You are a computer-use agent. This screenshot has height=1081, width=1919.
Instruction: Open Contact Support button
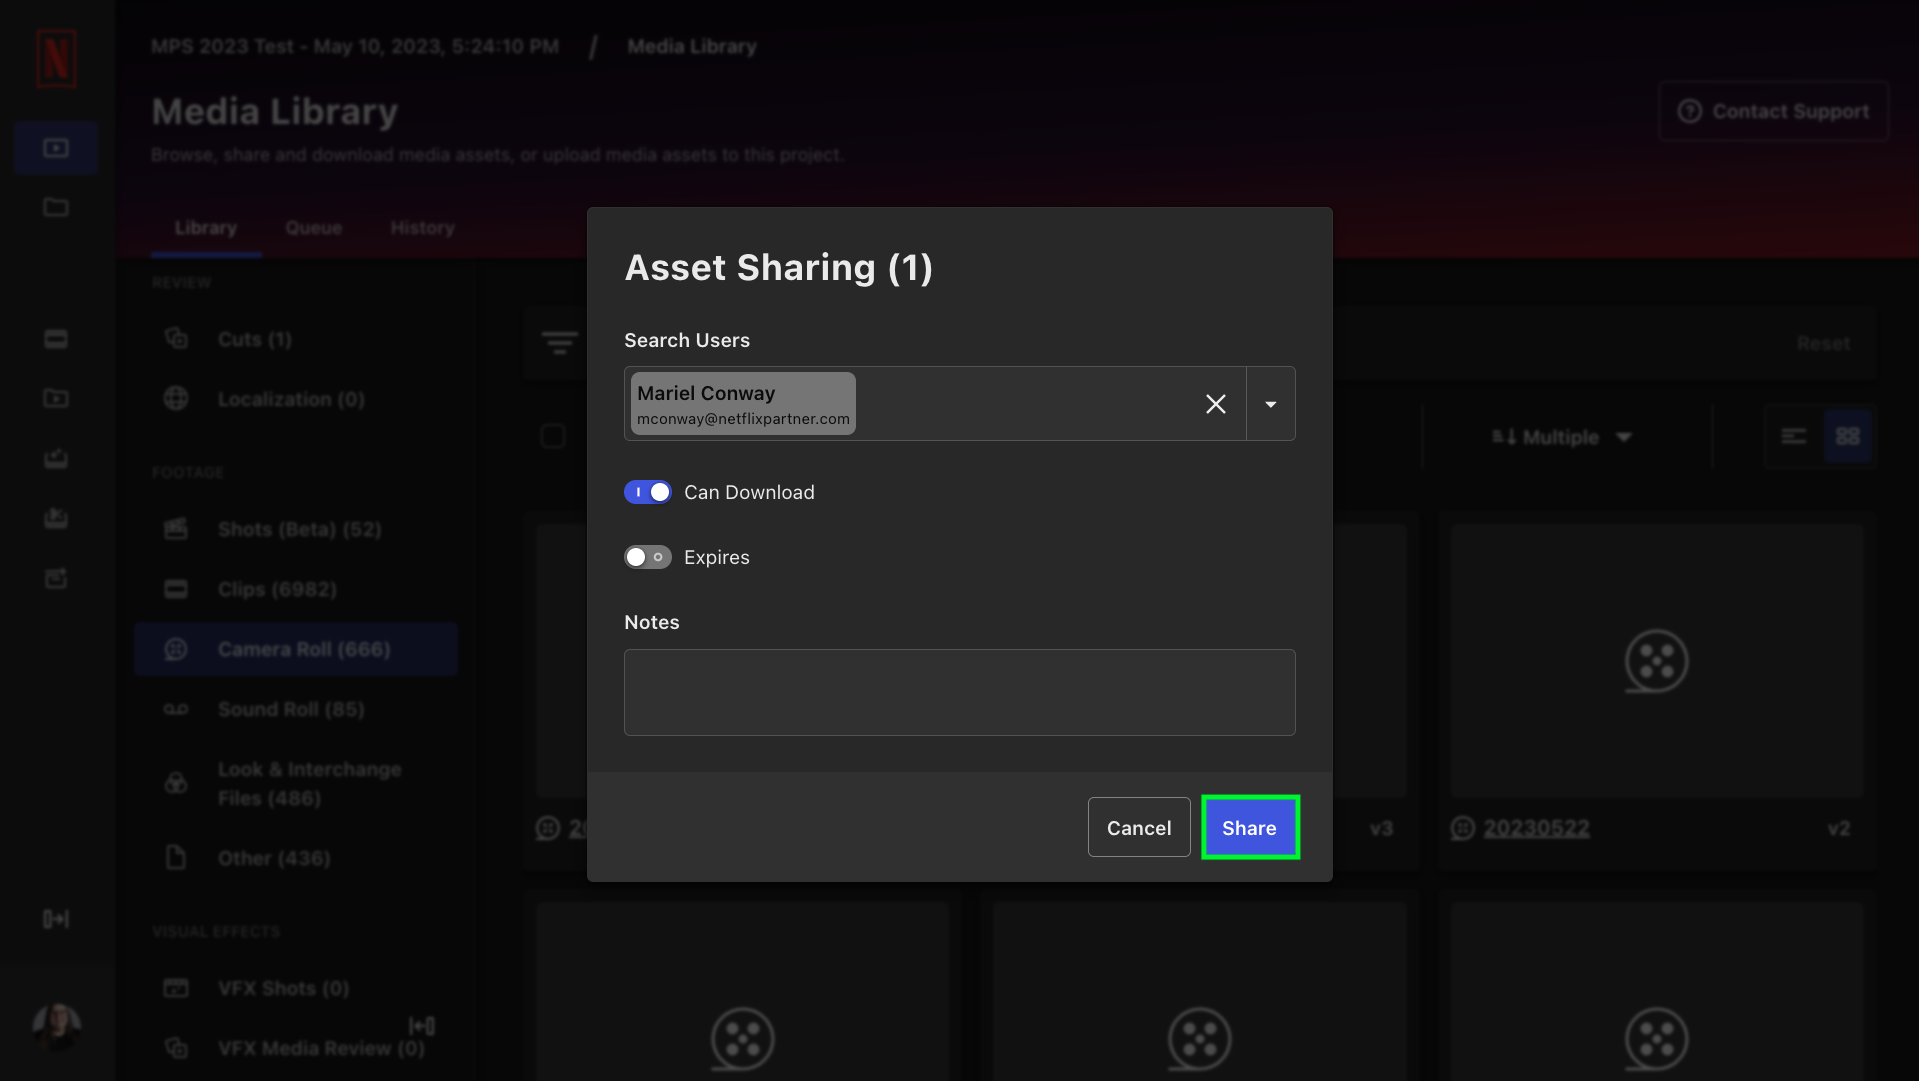pyautogui.click(x=1773, y=111)
